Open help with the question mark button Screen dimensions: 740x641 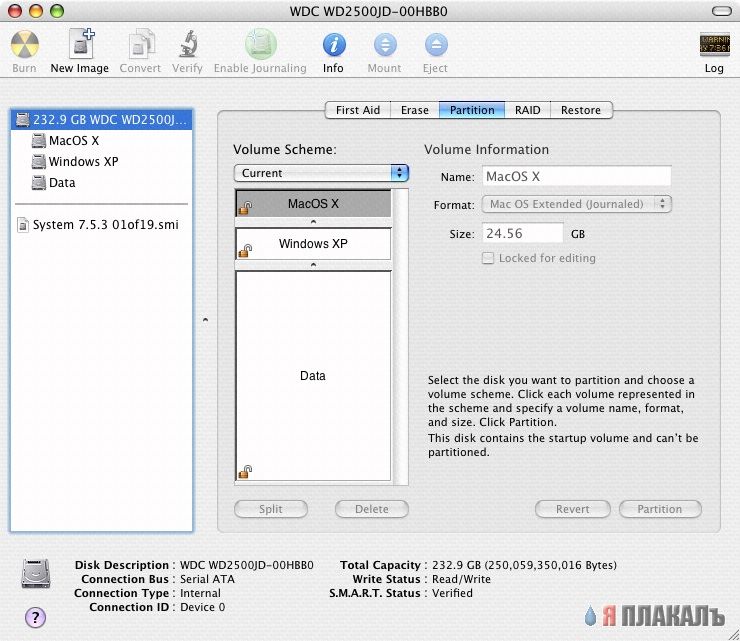click(35, 617)
